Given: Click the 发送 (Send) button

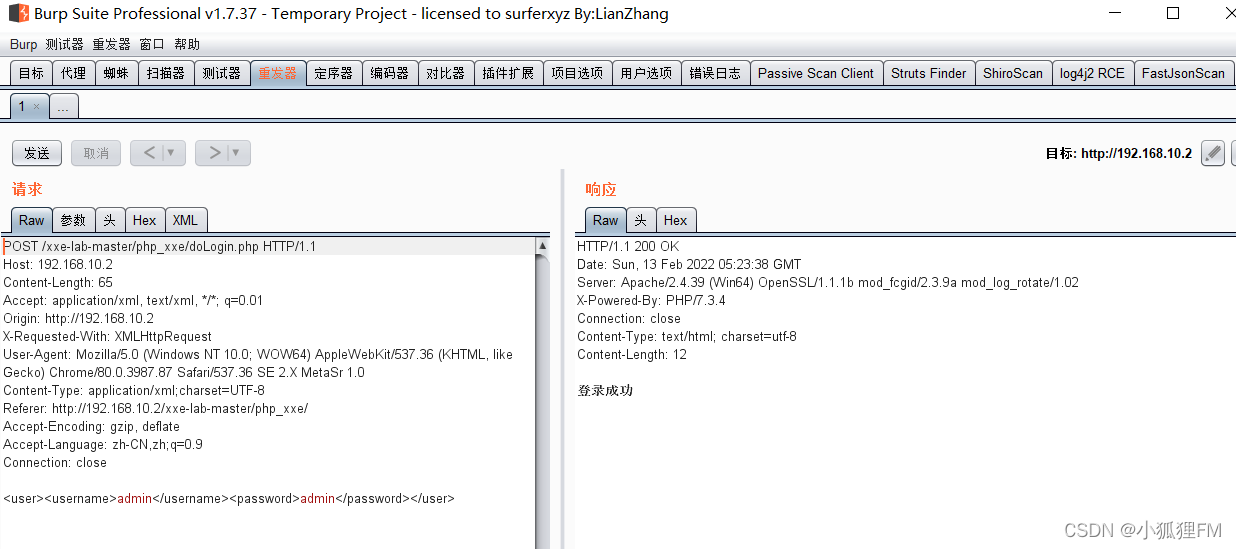Looking at the screenshot, I should click(37, 153).
